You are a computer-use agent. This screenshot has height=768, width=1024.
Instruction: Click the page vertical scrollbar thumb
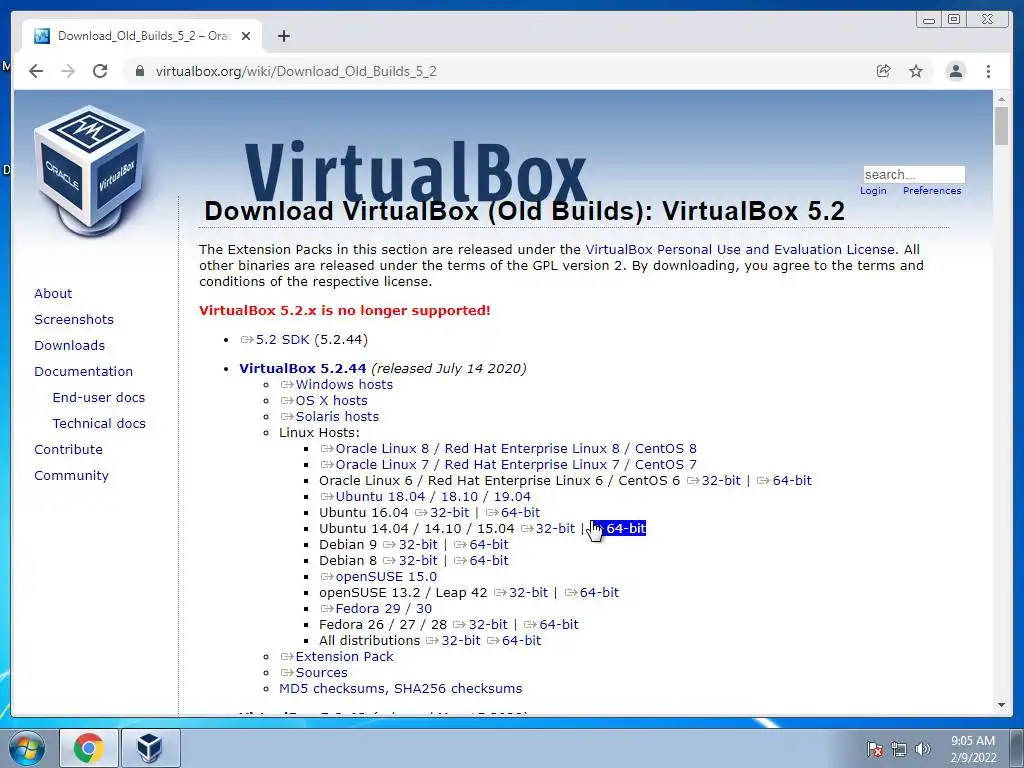tap(1001, 125)
